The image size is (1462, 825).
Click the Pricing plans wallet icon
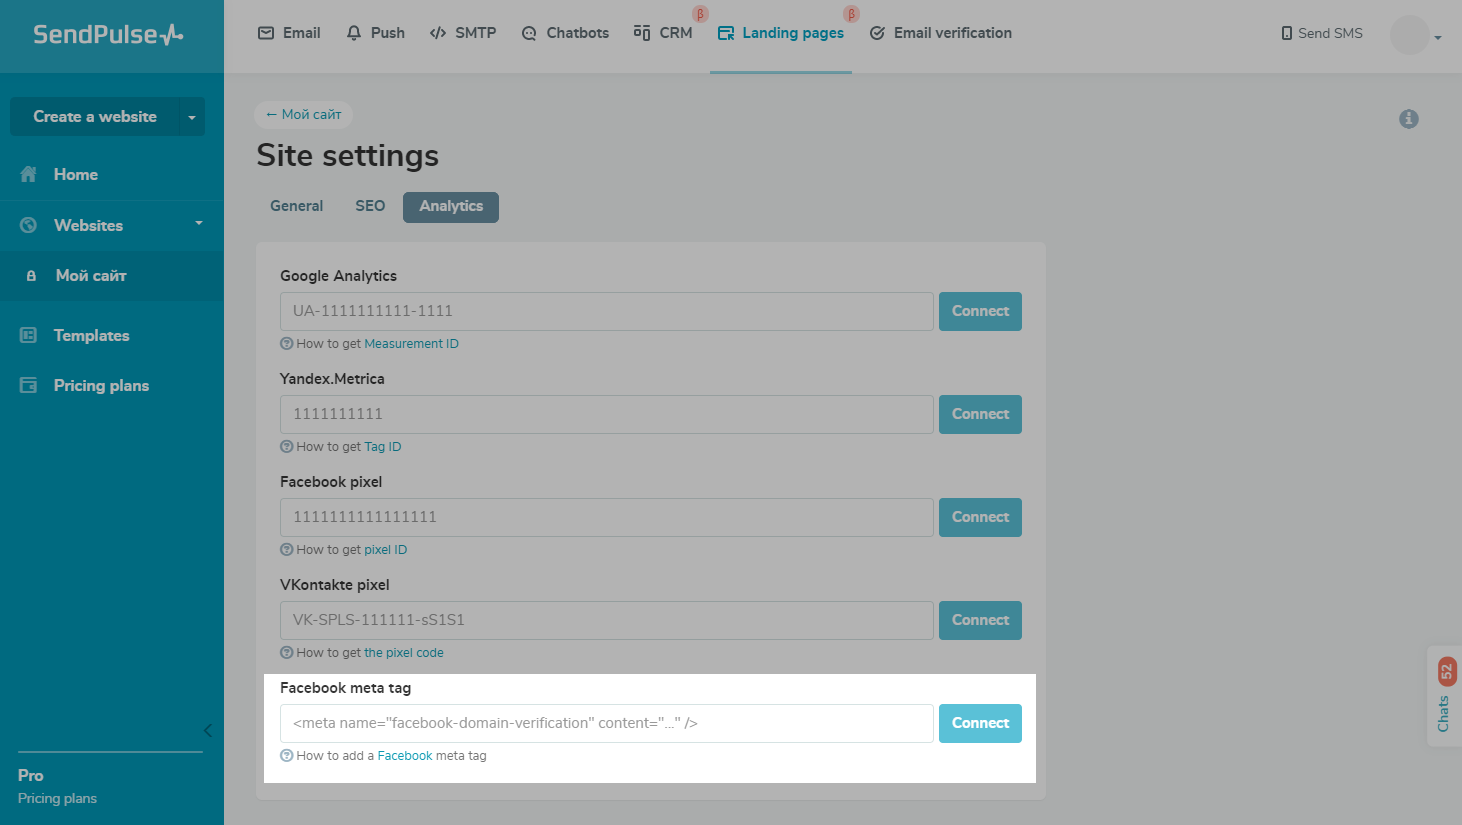pyautogui.click(x=29, y=385)
